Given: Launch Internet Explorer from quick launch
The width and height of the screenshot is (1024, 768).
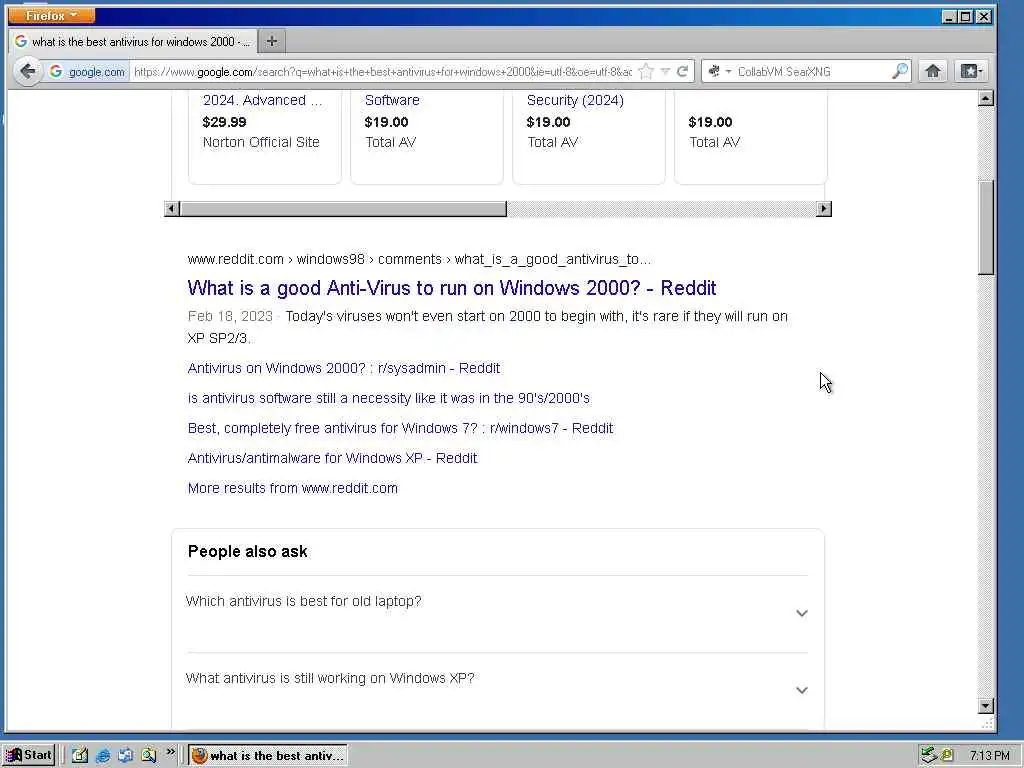Looking at the screenshot, I should pos(103,756).
